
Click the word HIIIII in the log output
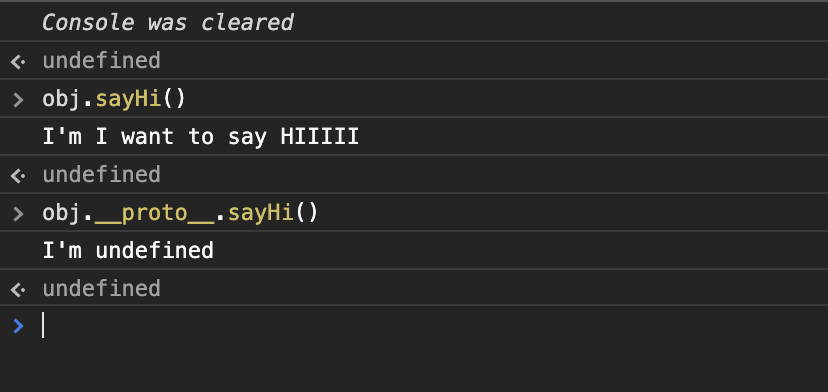(x=320, y=137)
